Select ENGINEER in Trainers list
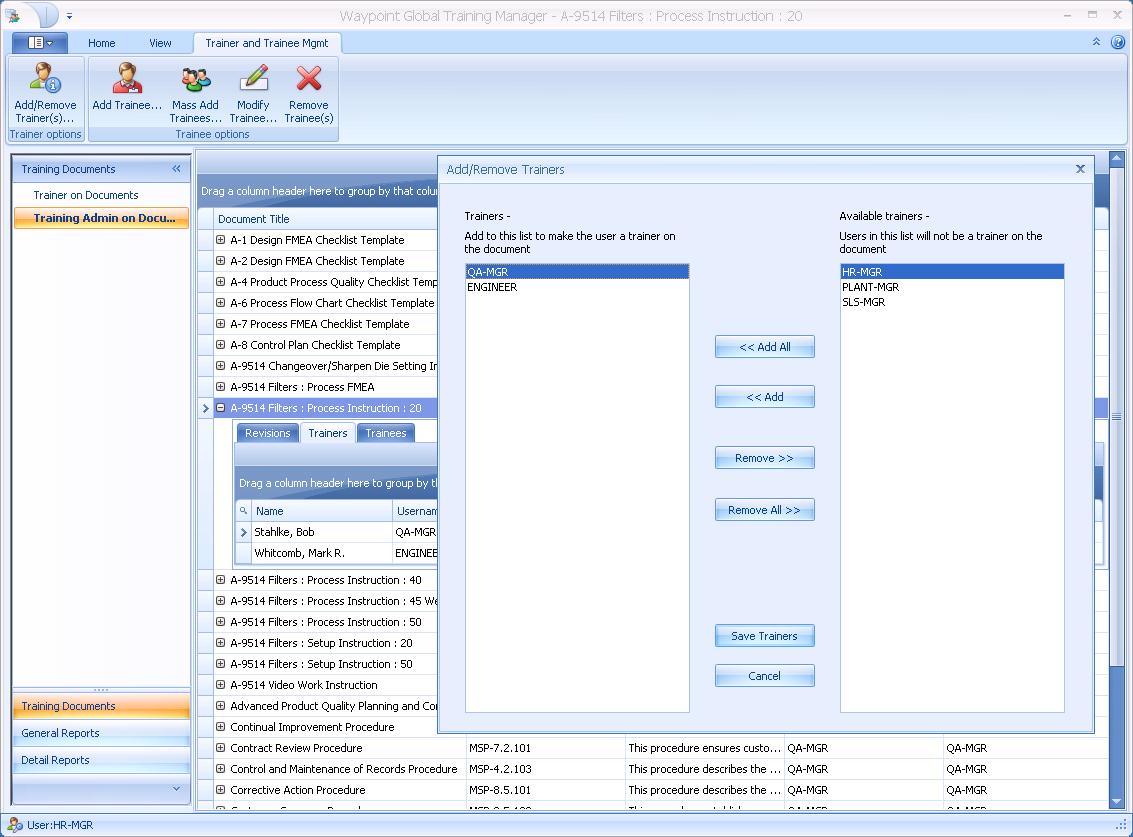Viewport: 1133px width, 837px height. point(577,287)
